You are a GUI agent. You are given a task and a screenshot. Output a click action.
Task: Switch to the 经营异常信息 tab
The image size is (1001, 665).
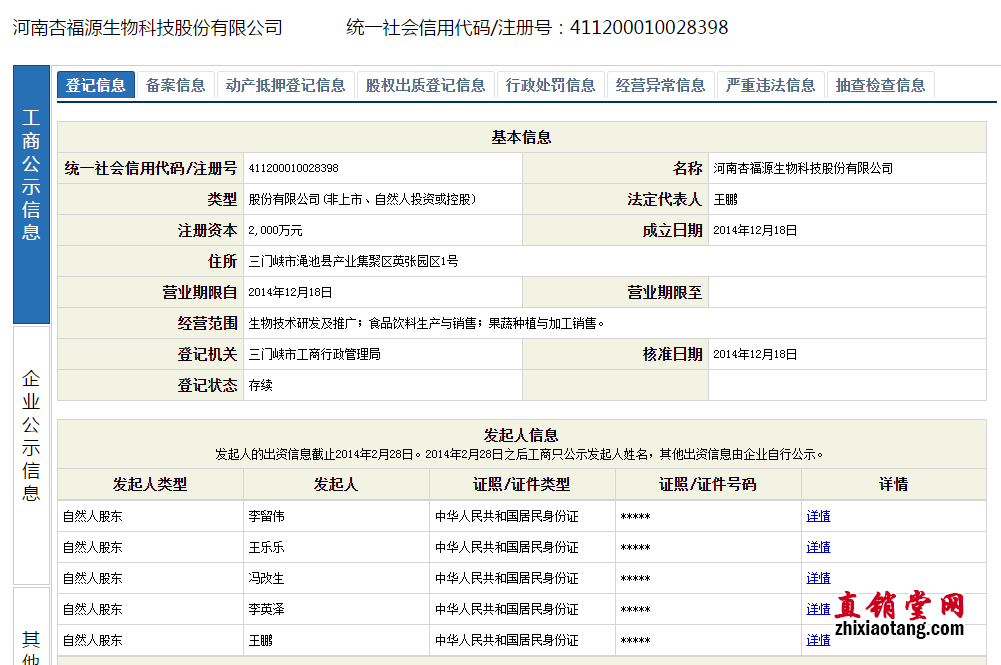click(x=661, y=85)
